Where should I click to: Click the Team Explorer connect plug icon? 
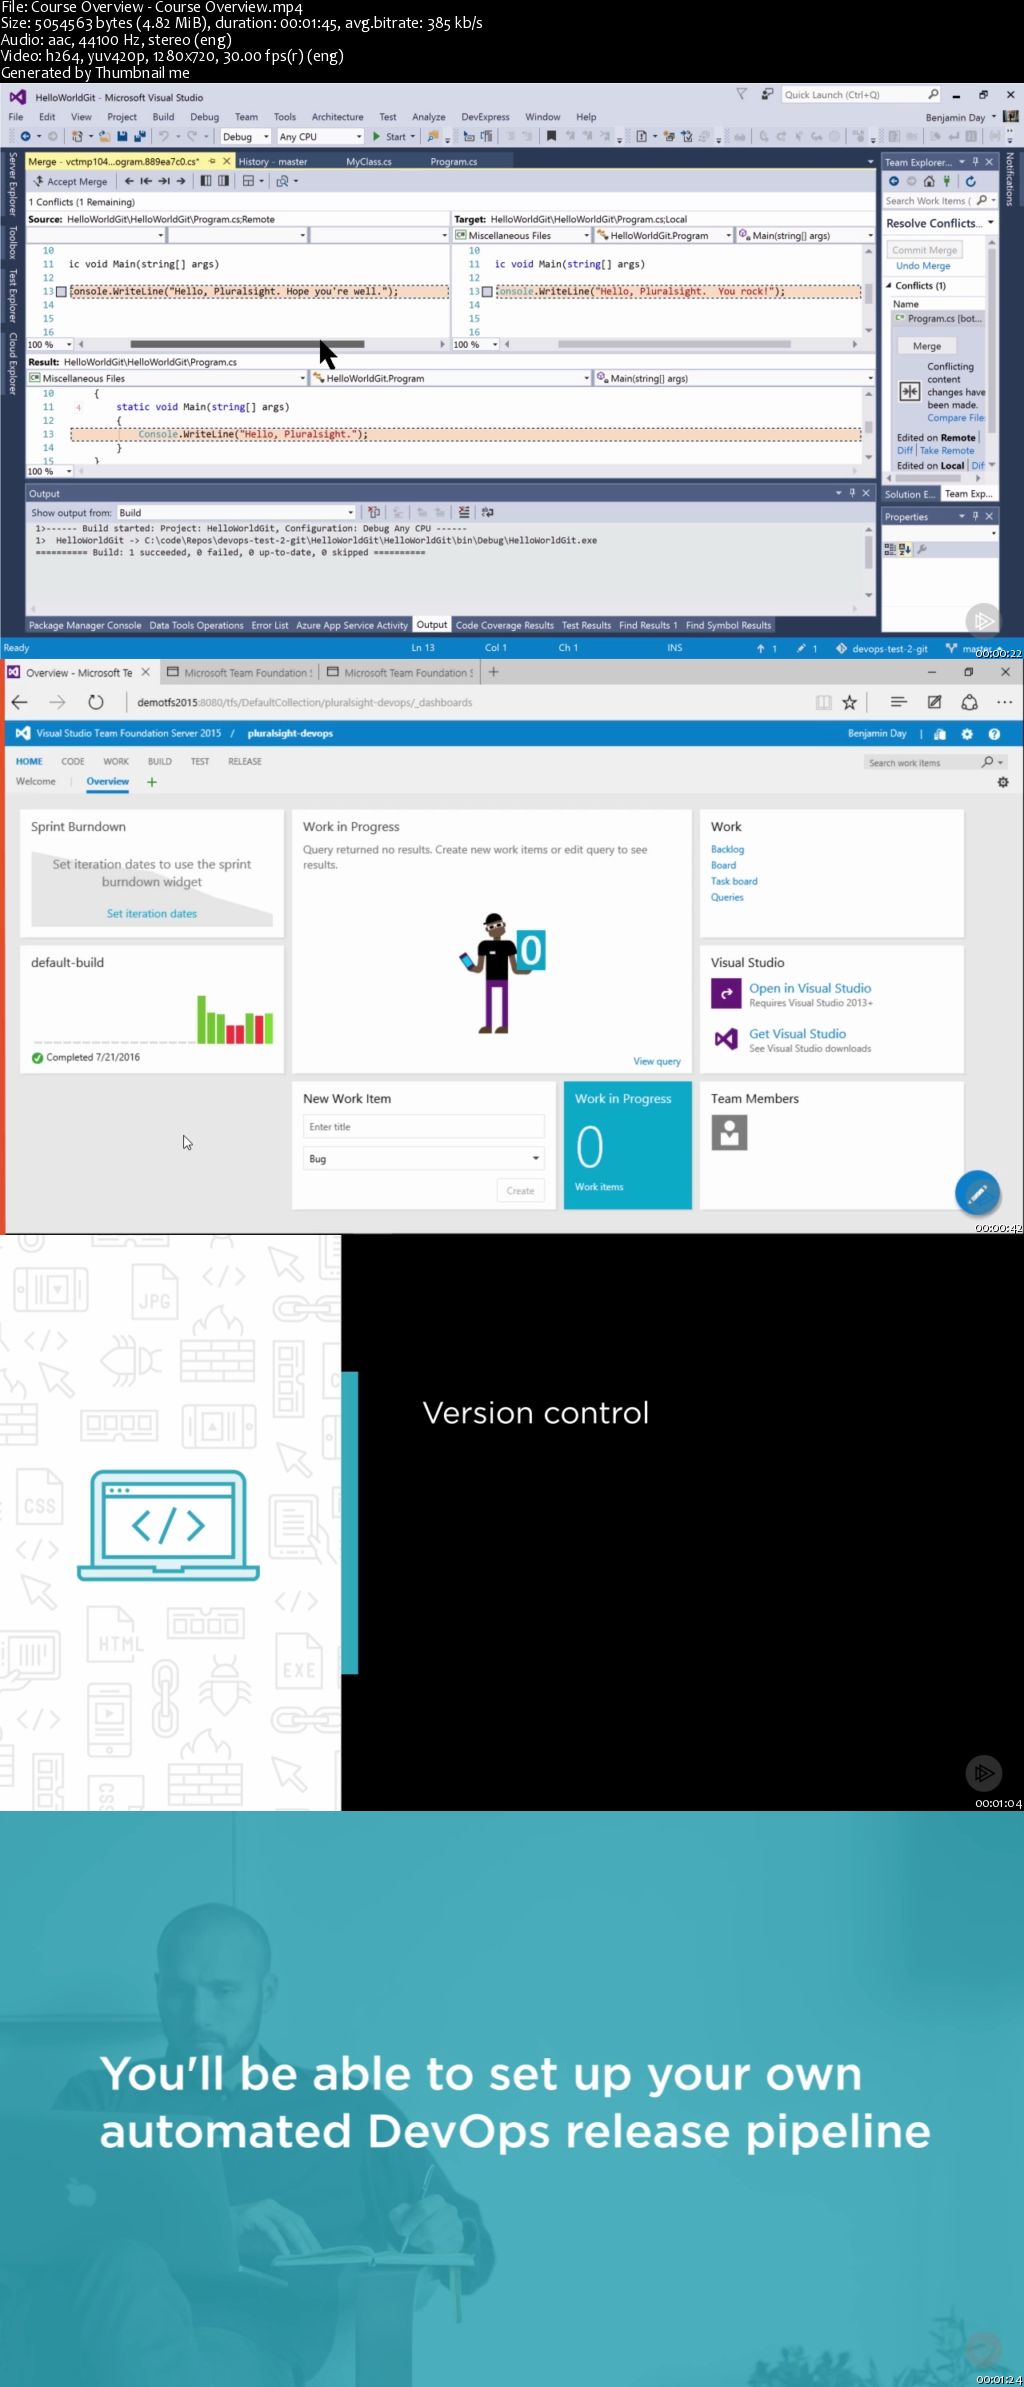tap(946, 181)
